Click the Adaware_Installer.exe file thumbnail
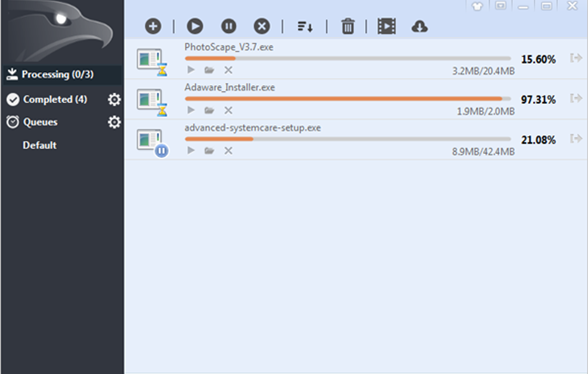588x374 pixels. [152, 102]
